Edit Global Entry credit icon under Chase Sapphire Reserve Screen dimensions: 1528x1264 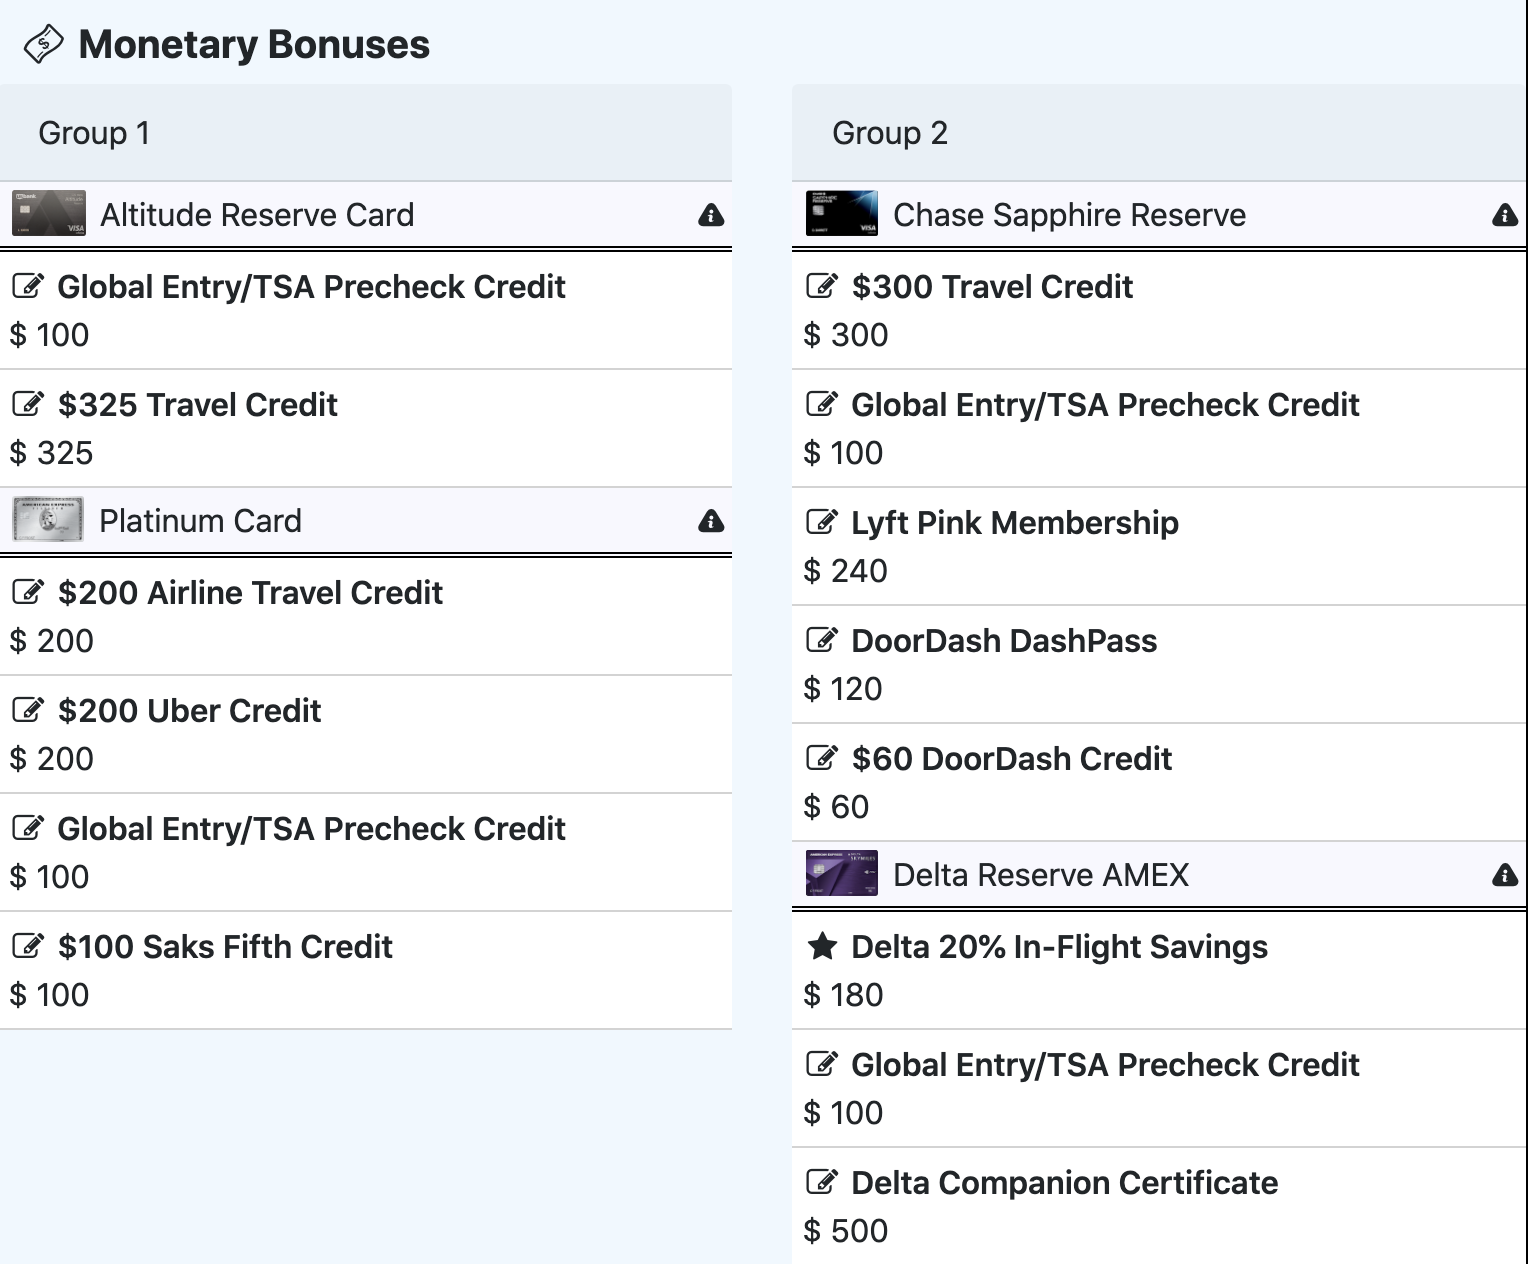(822, 404)
